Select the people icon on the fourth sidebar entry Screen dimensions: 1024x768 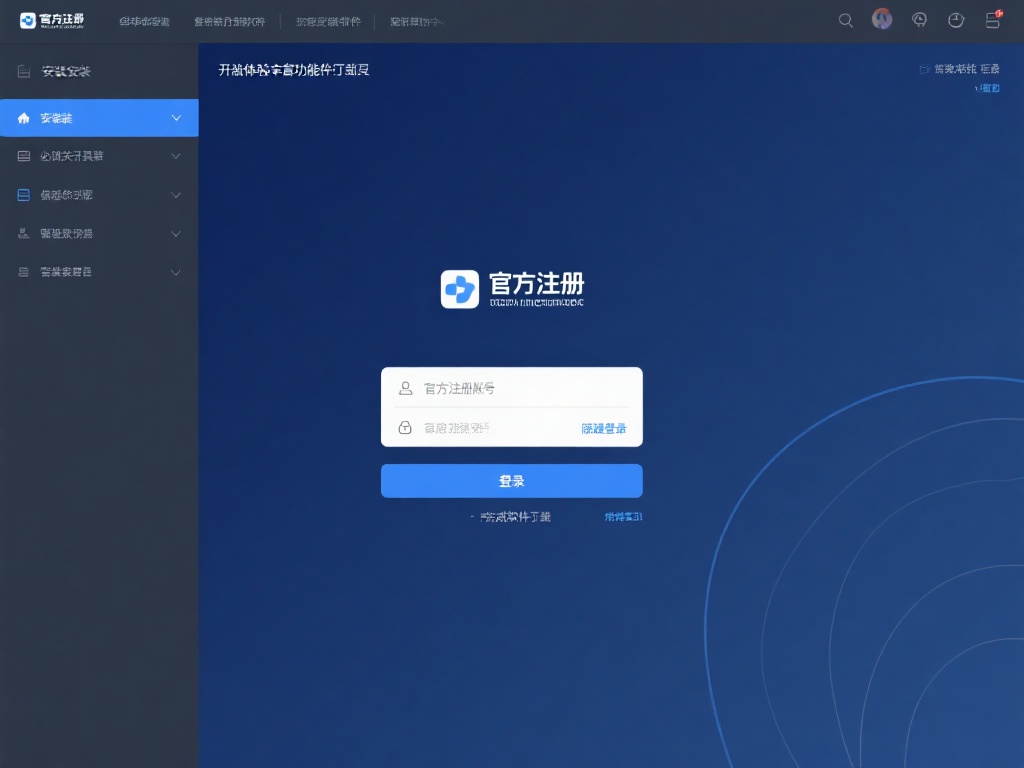(22, 233)
